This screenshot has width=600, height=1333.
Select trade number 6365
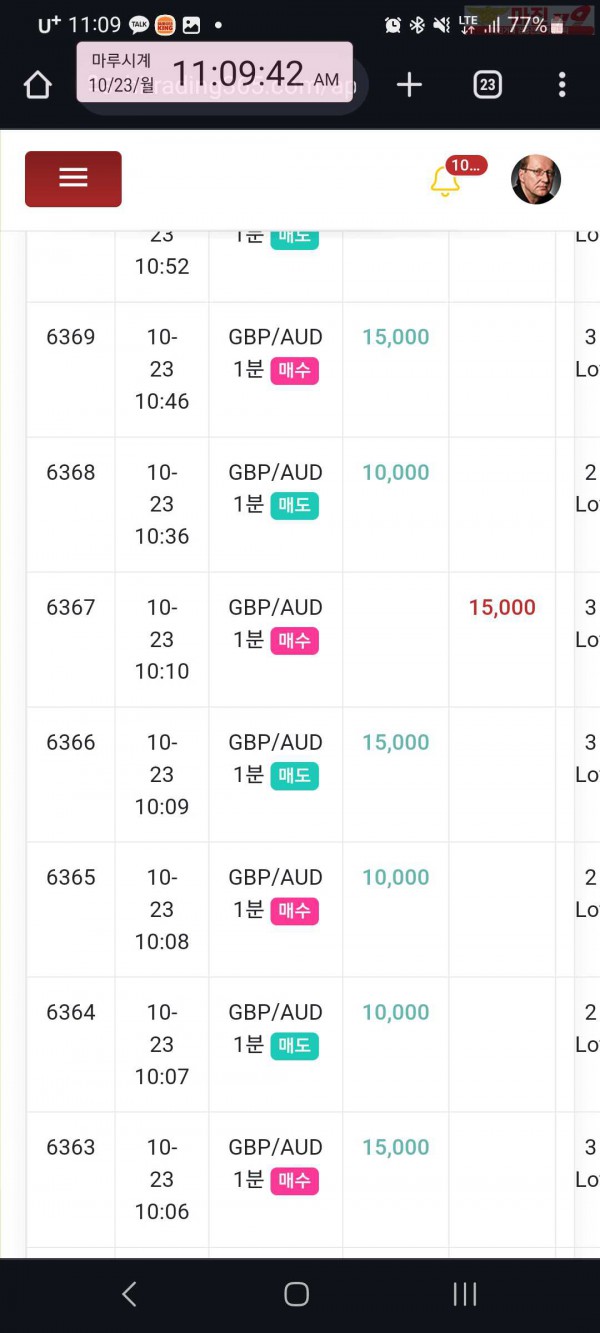point(71,877)
